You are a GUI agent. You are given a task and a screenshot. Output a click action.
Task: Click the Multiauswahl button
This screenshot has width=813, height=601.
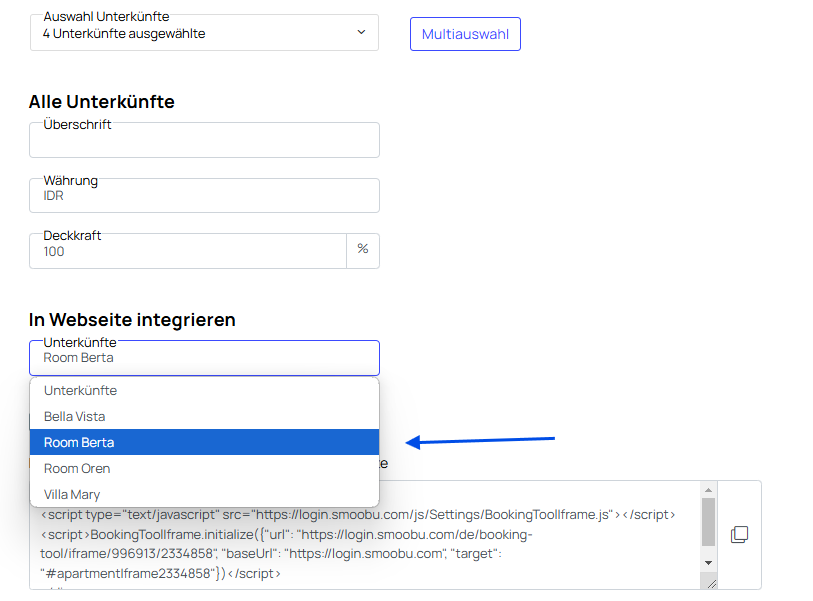click(465, 34)
